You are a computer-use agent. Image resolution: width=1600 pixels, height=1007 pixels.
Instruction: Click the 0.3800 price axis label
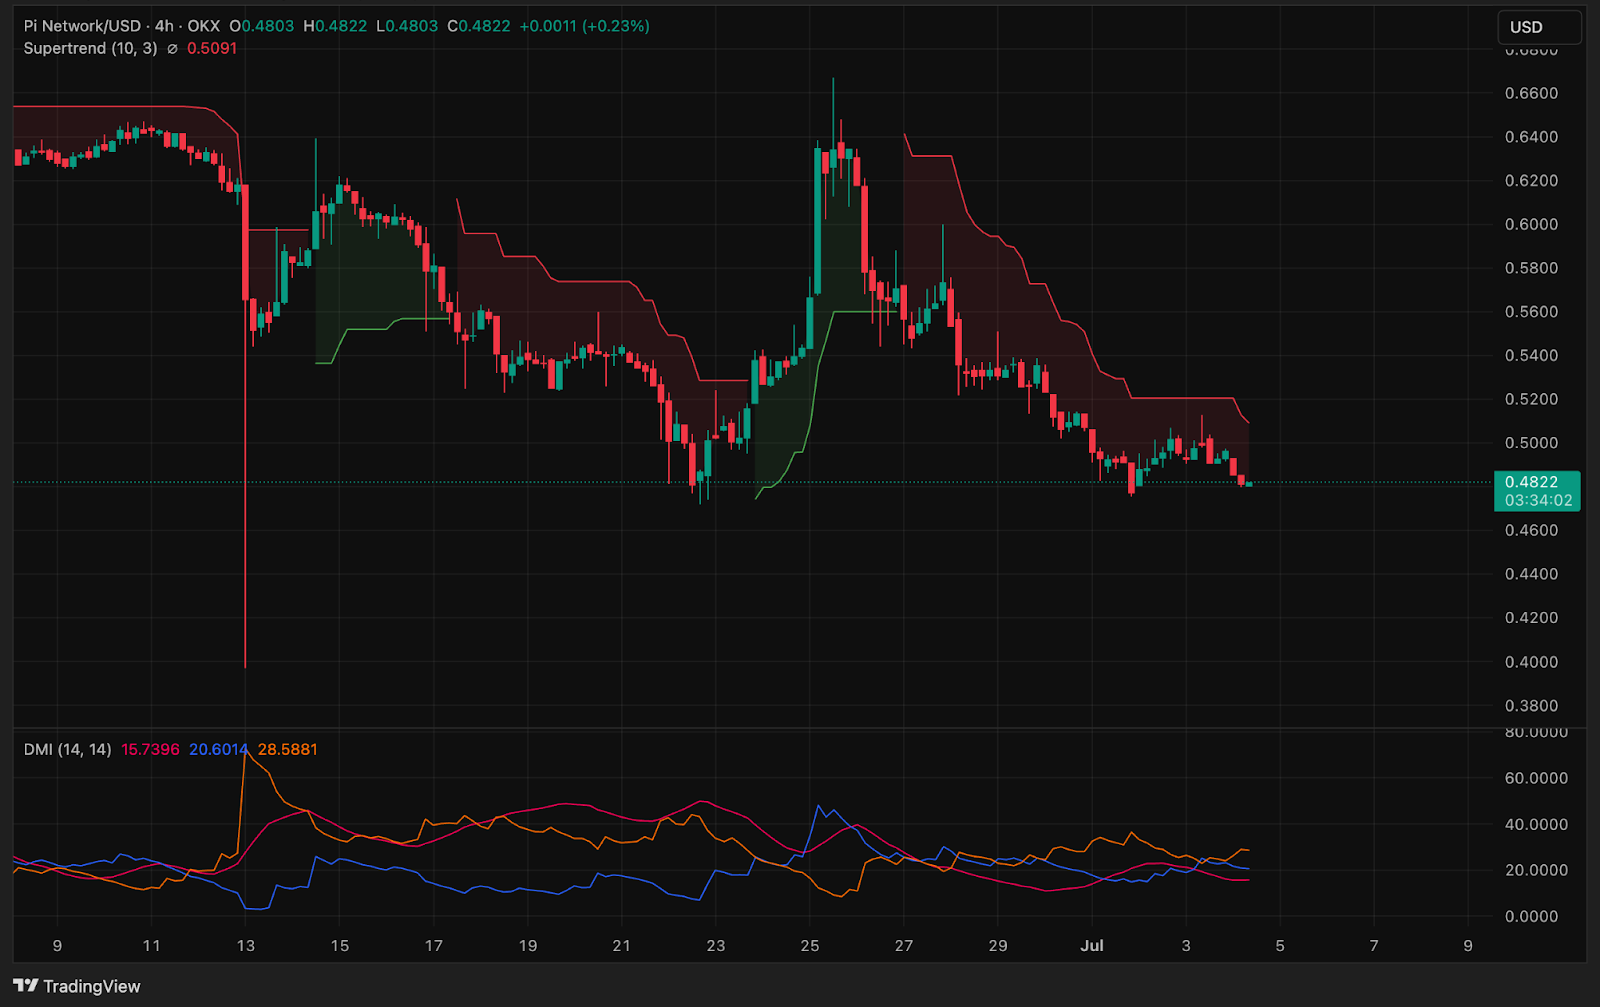pos(1531,705)
